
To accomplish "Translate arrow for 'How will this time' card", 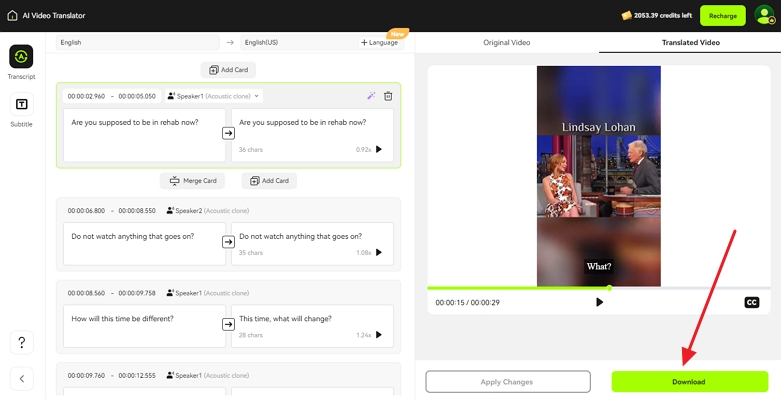I will 228,324.
